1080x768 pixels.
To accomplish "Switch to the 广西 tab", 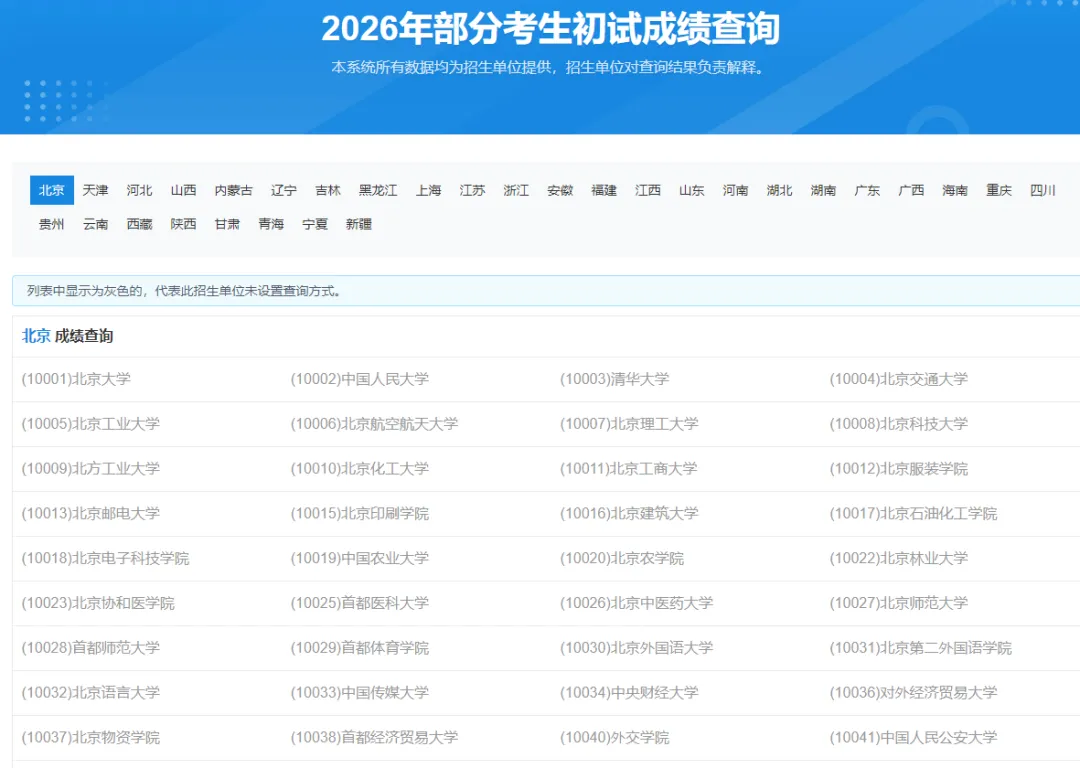I will point(911,190).
